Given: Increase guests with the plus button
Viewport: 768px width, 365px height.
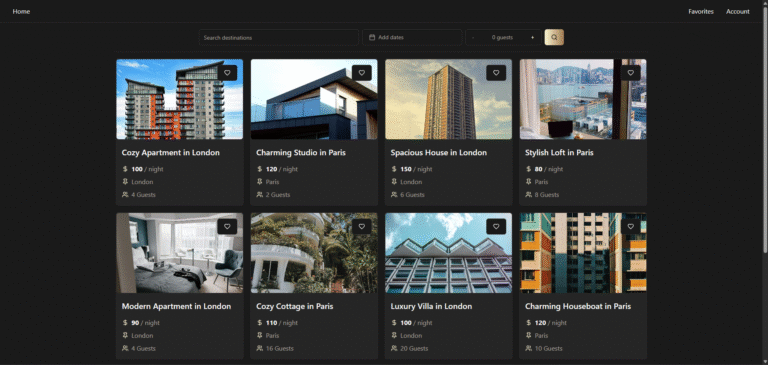Looking at the screenshot, I should coord(532,37).
